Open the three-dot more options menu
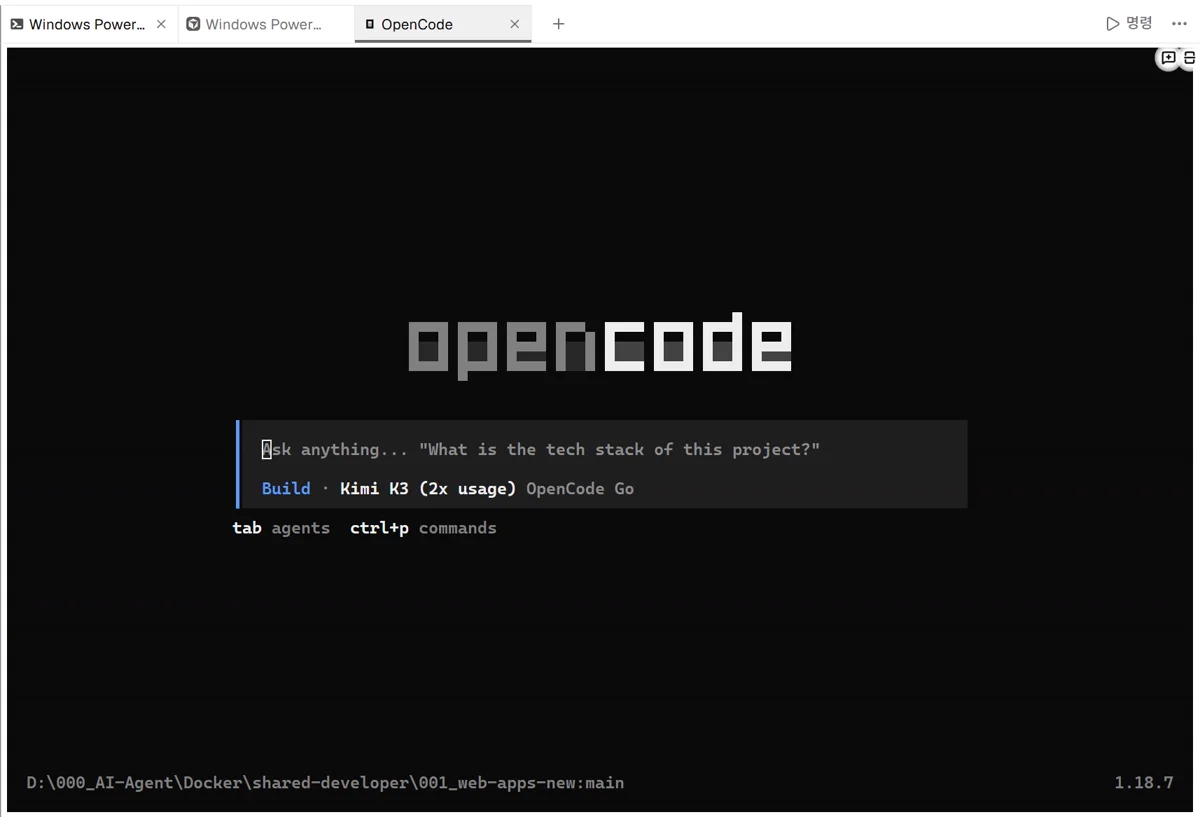This screenshot has width=1200, height=817. 1179,24
